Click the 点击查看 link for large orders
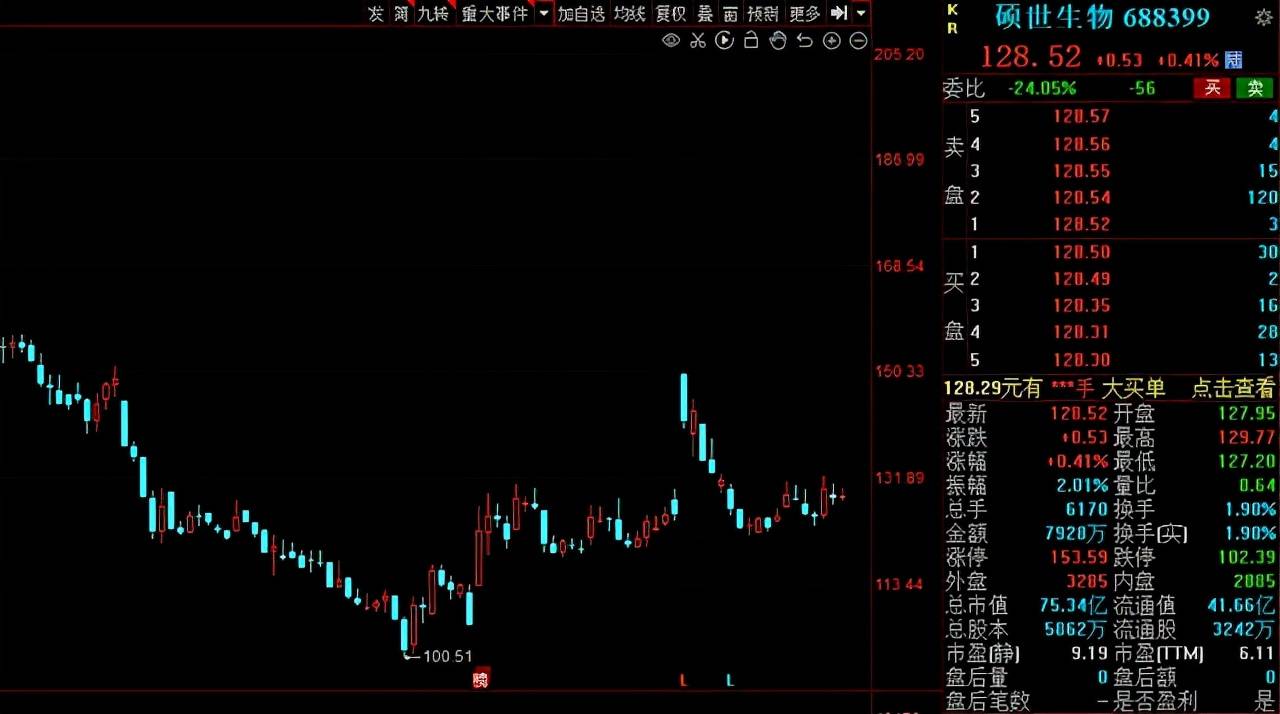This screenshot has height=714, width=1280. coord(1233,388)
